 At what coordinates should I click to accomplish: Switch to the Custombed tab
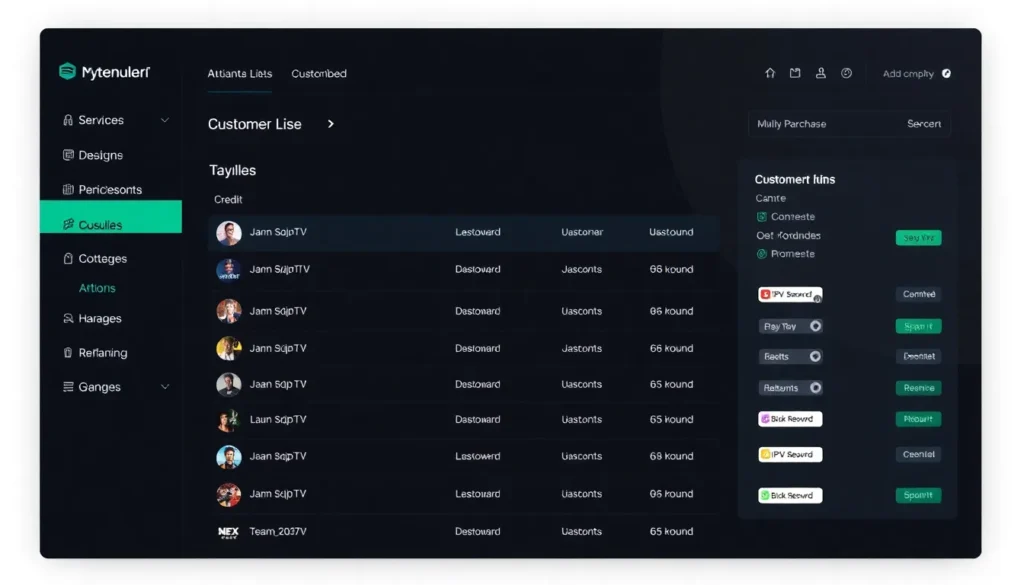319,74
